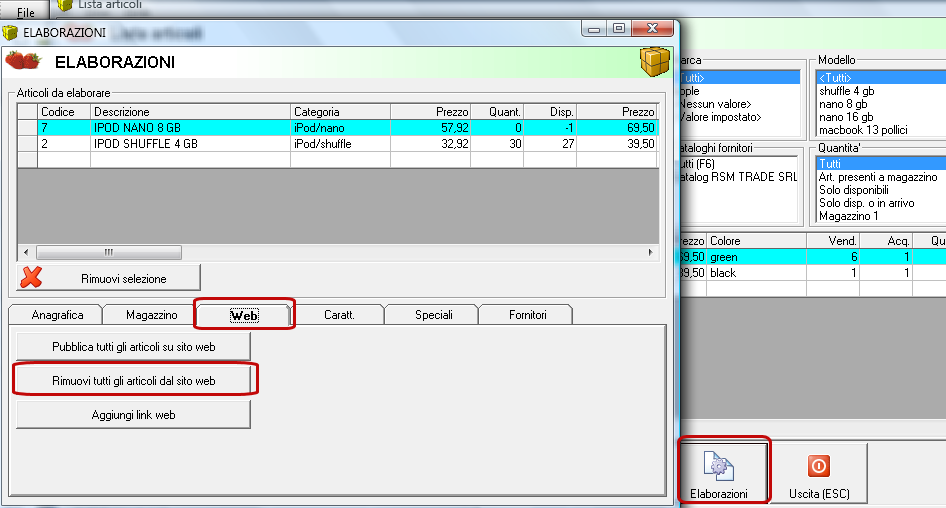Click the red Uscita power icon
946x508 pixels.
pyautogui.click(x=819, y=466)
